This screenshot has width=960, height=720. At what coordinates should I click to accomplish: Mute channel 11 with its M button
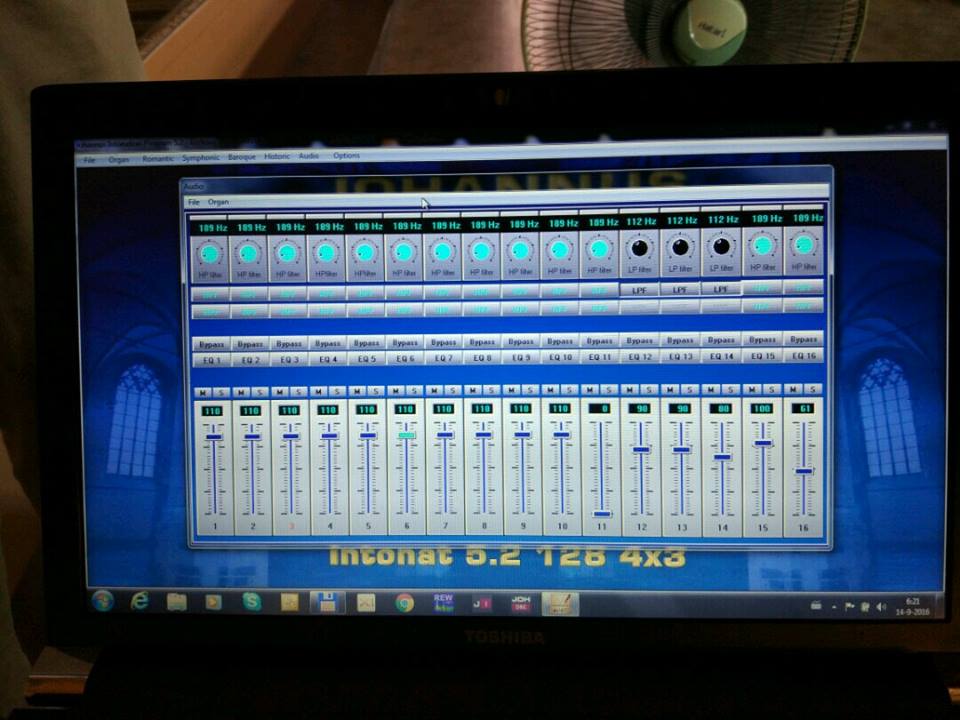590,390
